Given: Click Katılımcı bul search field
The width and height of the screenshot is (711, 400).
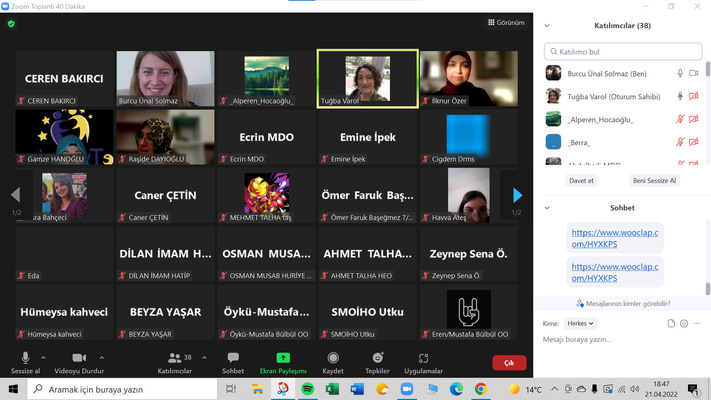Looking at the screenshot, I should tap(623, 52).
